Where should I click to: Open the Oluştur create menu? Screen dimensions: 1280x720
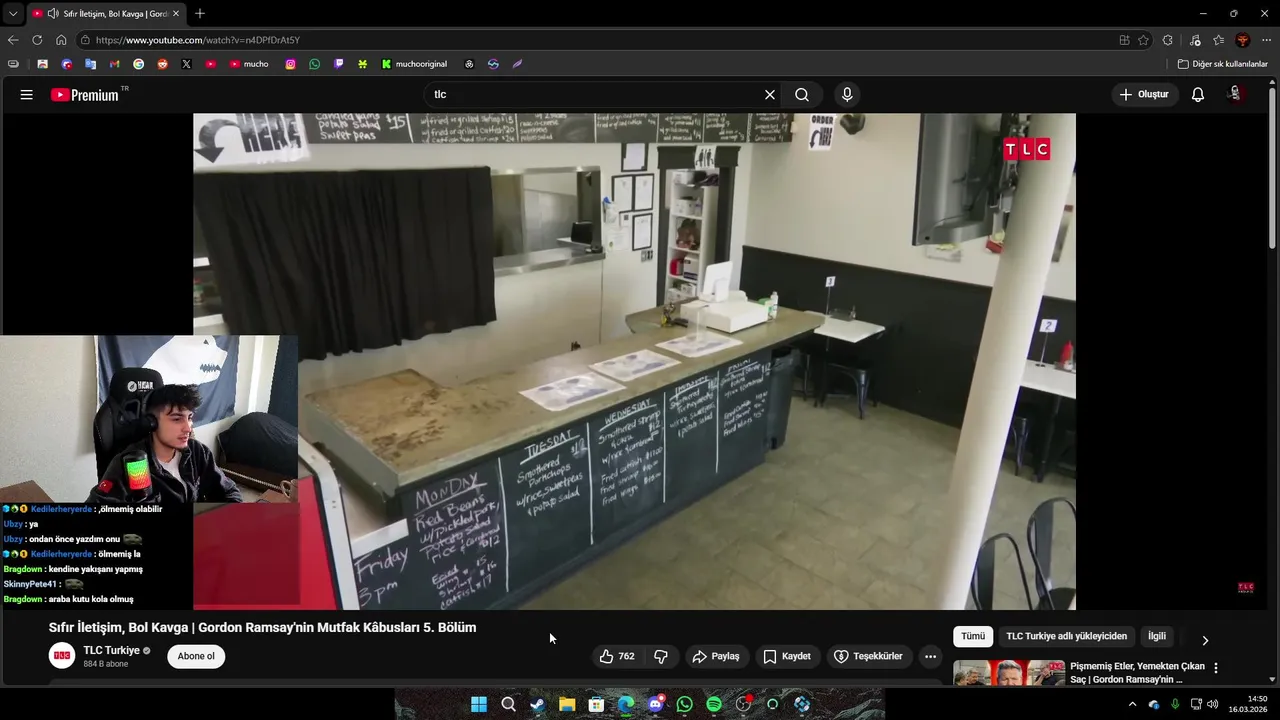[x=1144, y=94]
